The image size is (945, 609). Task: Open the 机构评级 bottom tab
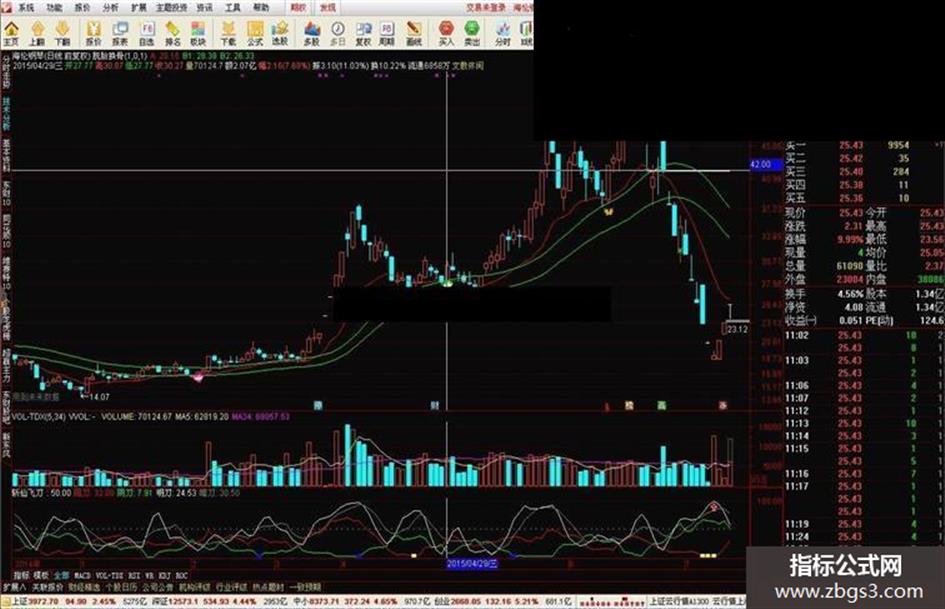(195, 587)
